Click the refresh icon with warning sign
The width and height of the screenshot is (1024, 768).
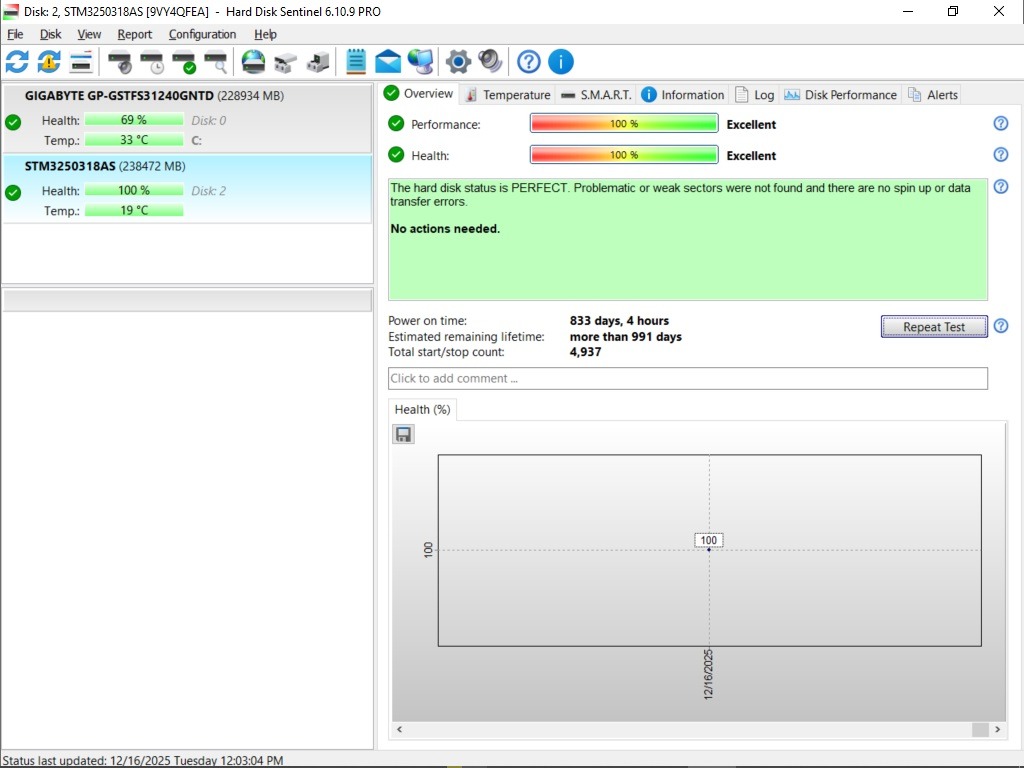(x=49, y=62)
